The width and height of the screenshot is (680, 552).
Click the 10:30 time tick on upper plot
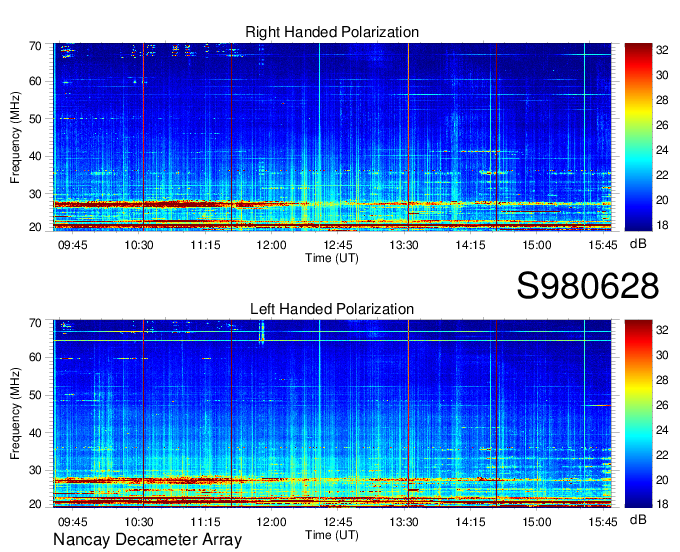139,245
